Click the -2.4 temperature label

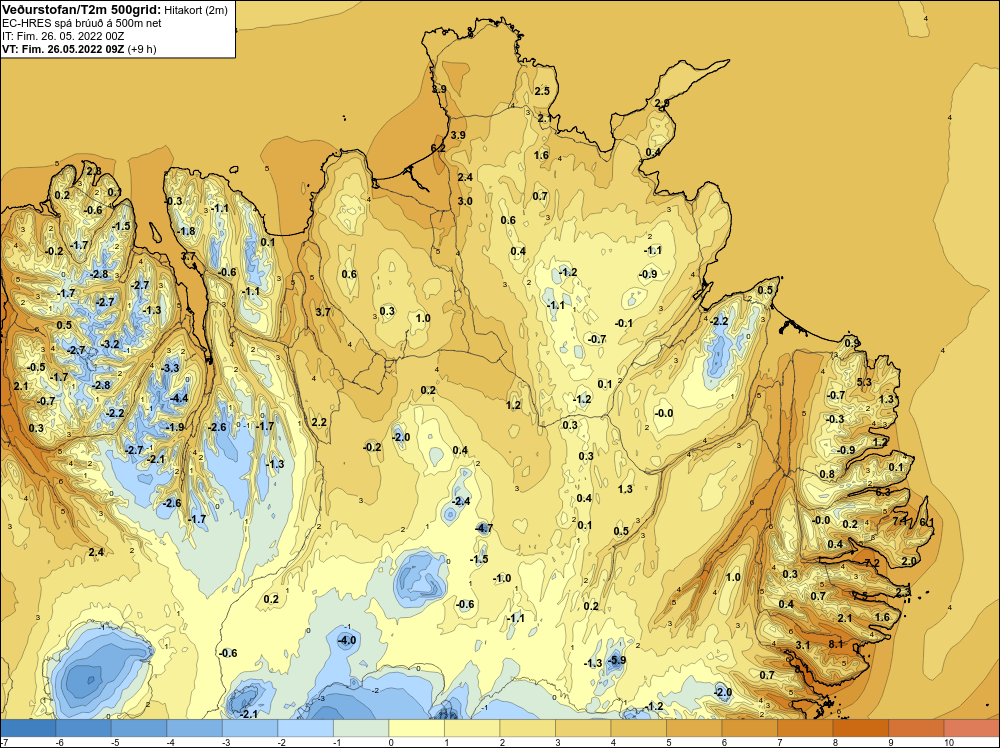pos(461,501)
